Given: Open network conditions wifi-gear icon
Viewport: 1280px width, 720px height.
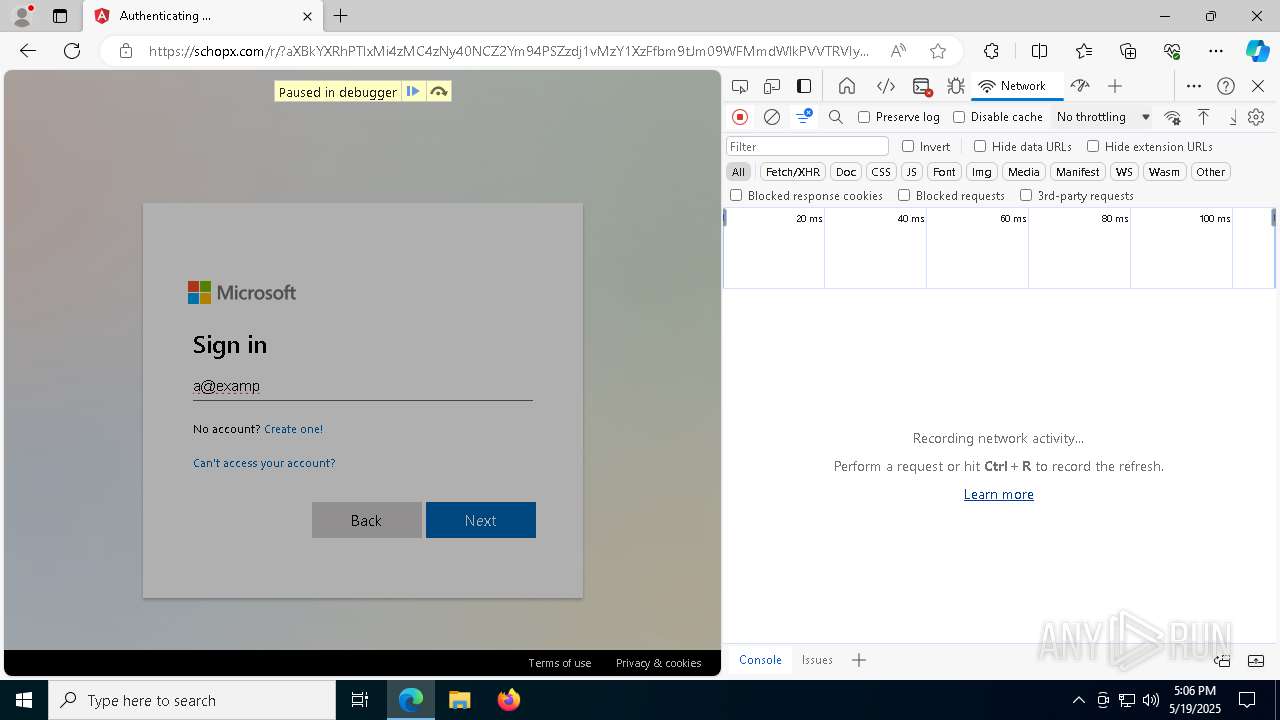Looking at the screenshot, I should pos(1173,117).
